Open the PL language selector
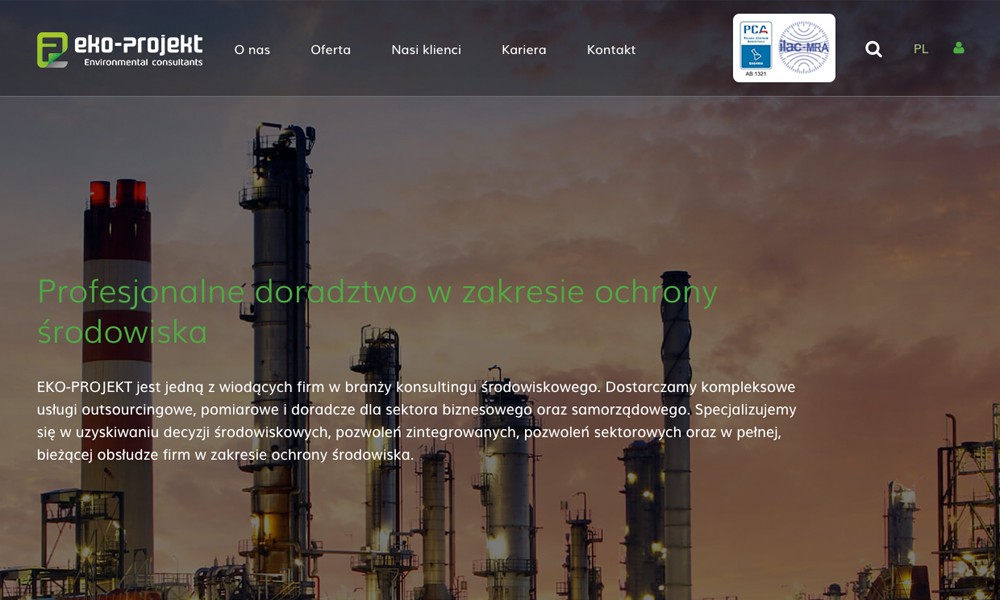 (920, 49)
